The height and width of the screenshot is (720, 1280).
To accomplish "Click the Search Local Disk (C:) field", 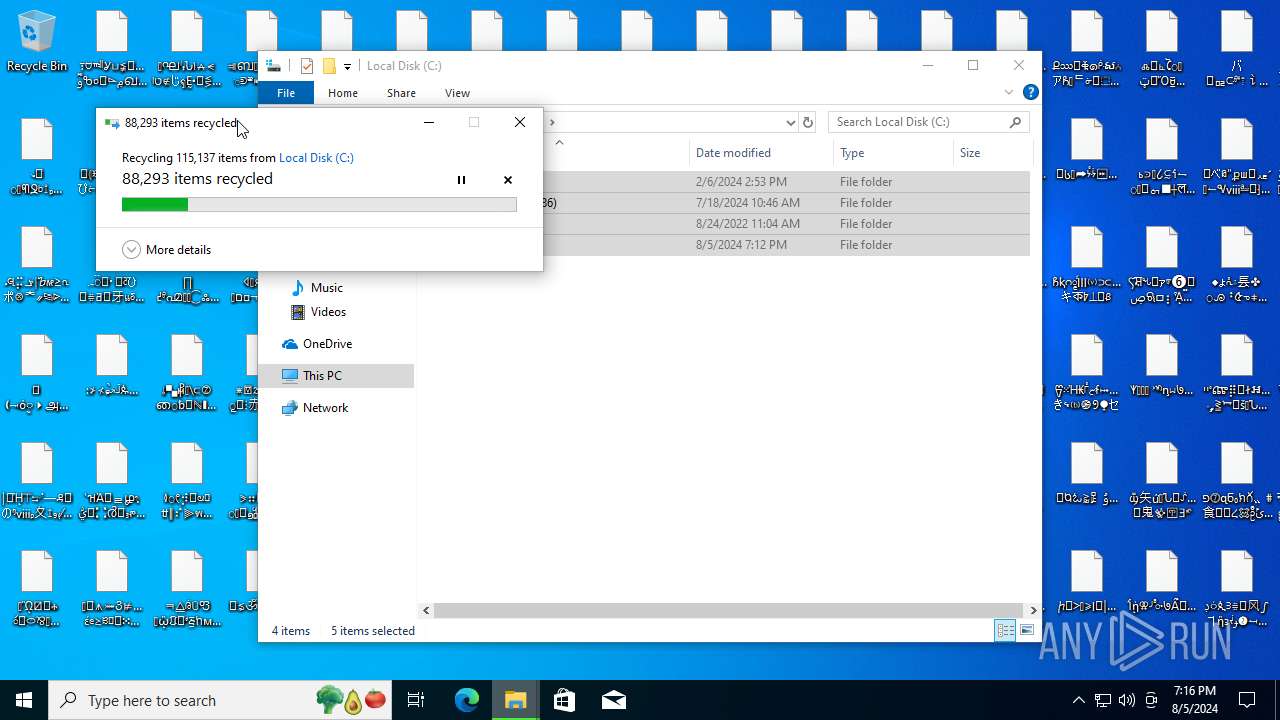I will pyautogui.click(x=928, y=122).
